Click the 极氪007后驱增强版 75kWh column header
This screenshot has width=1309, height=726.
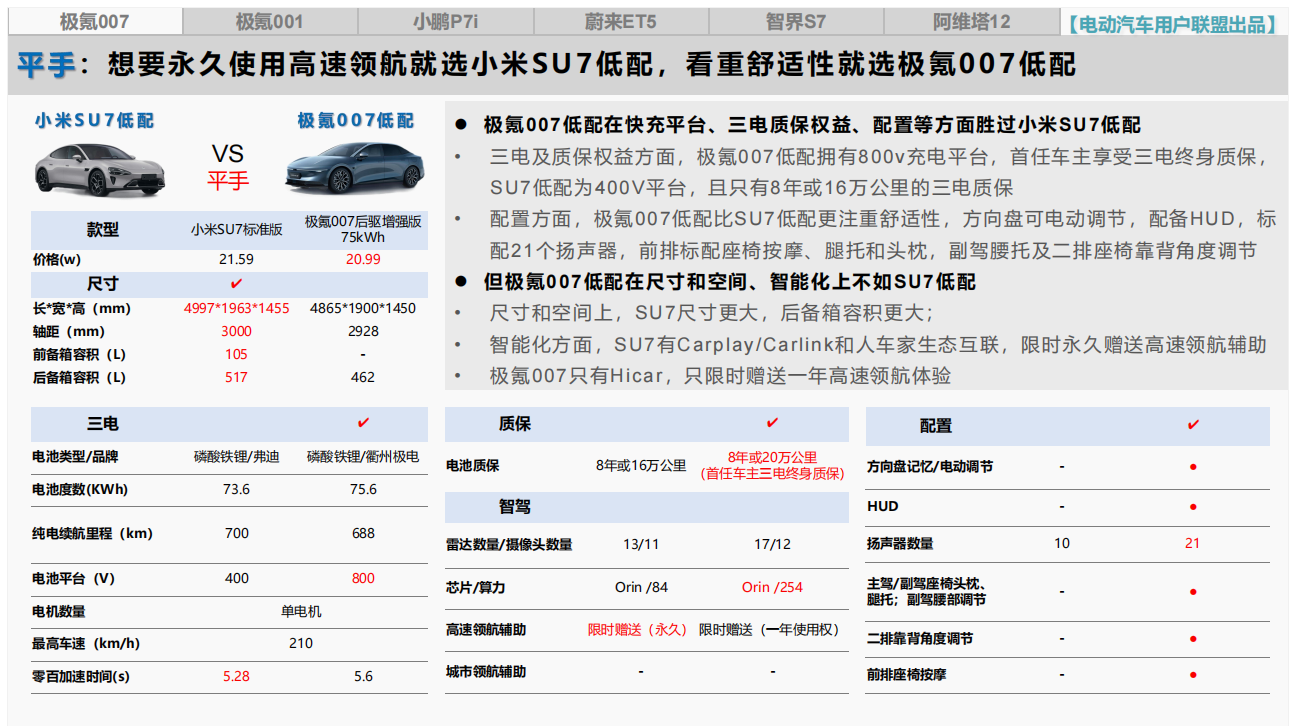click(x=363, y=229)
